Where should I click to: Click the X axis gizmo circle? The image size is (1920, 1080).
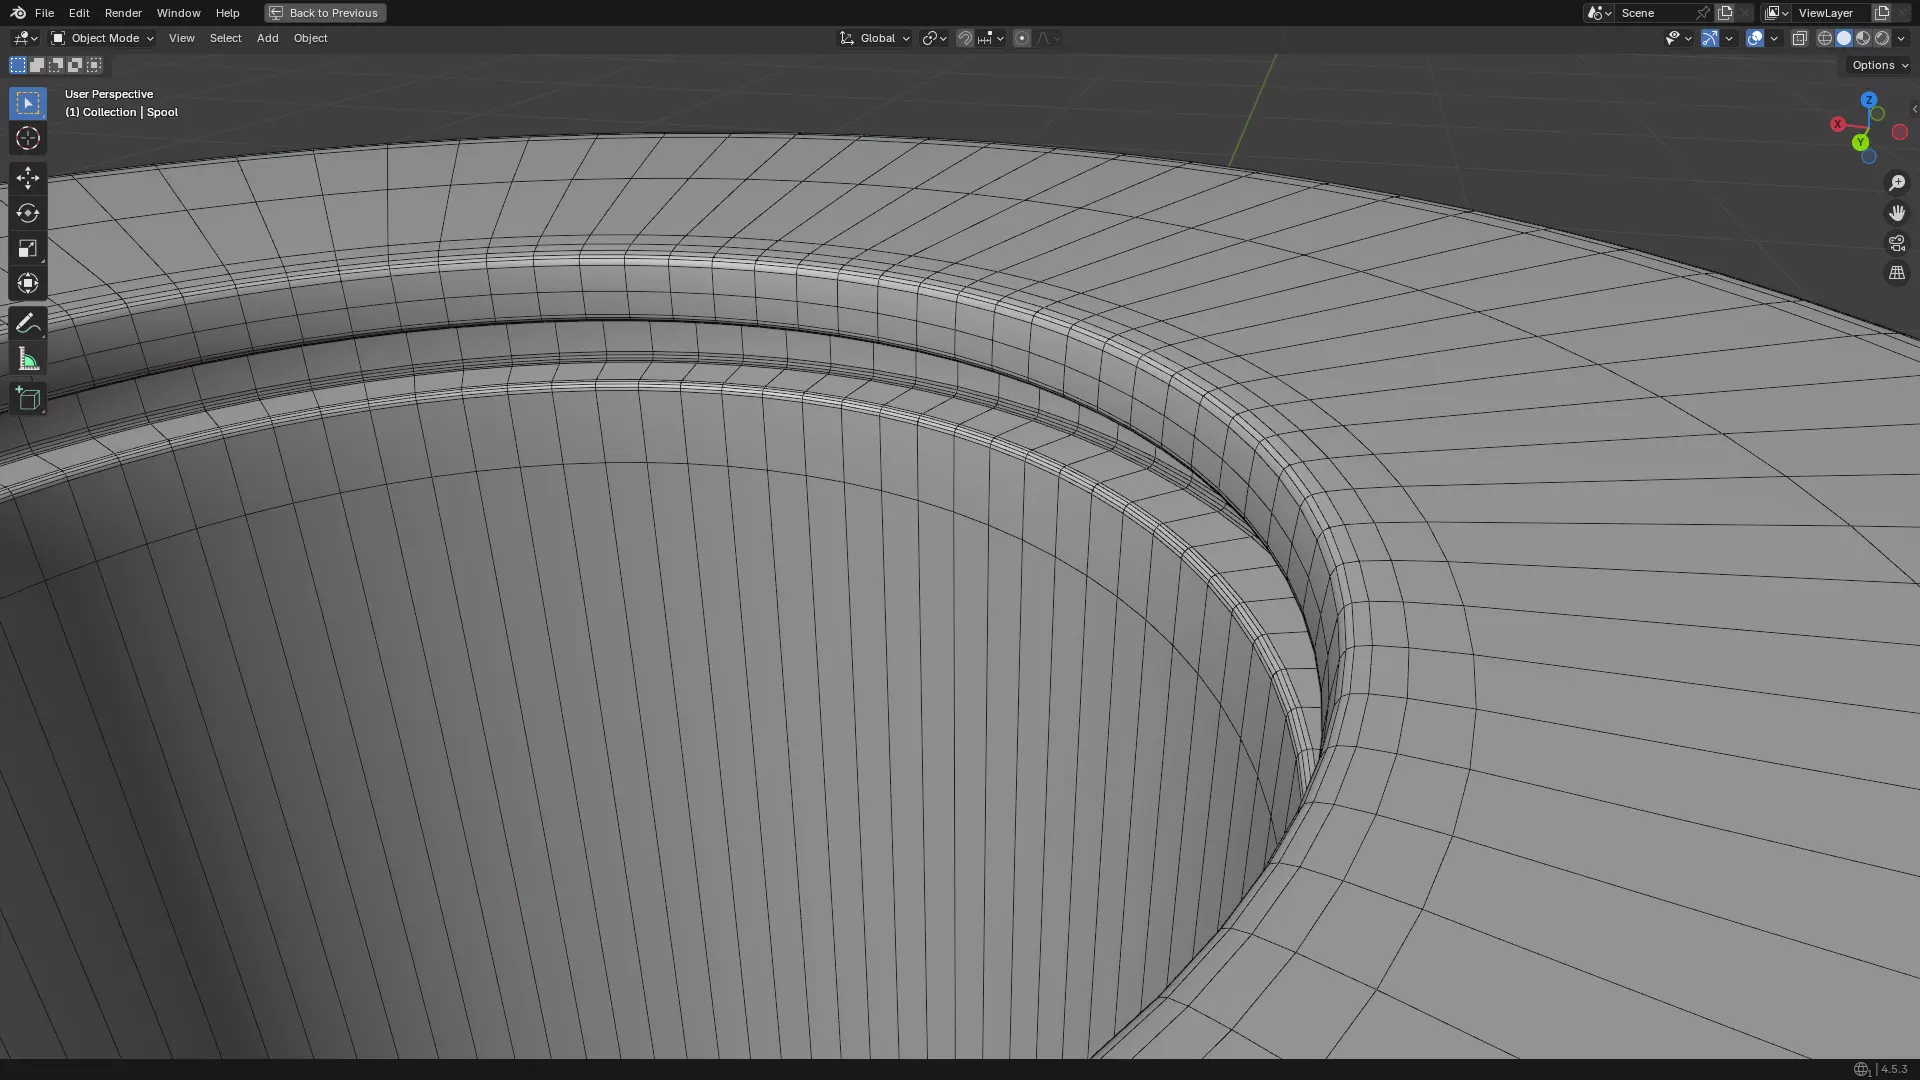click(1838, 124)
